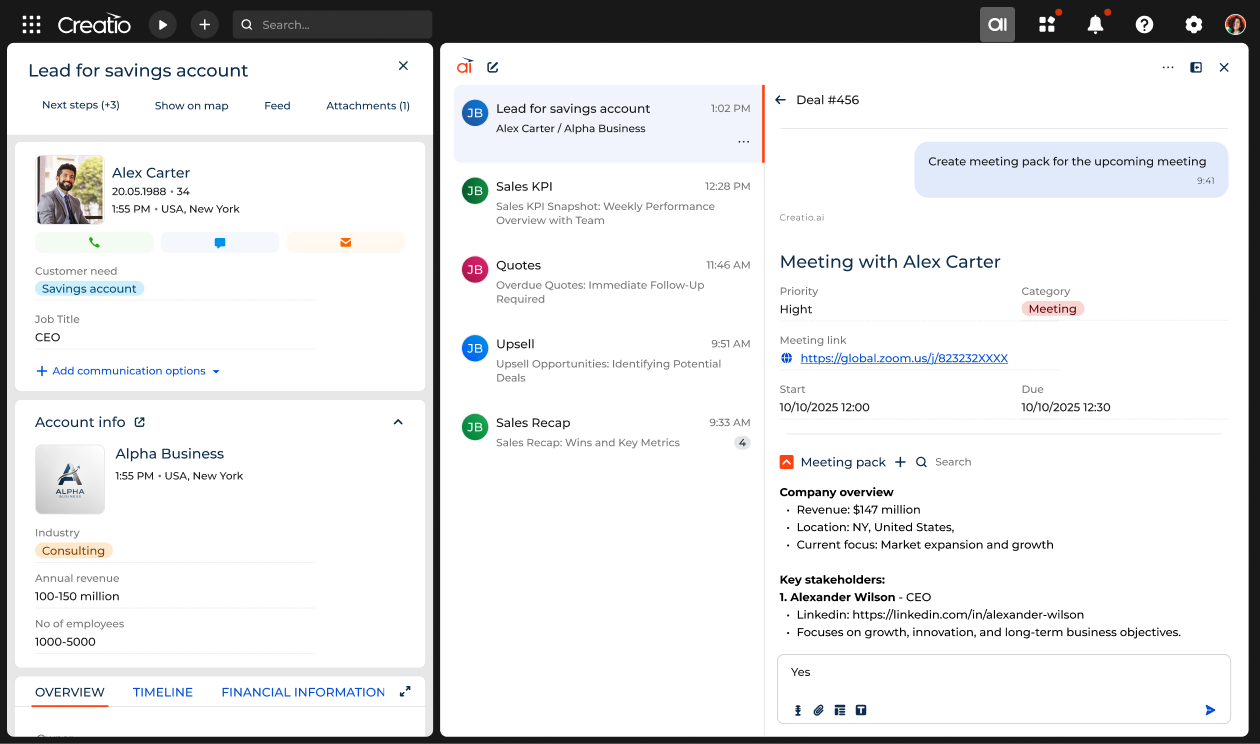Open the FINANCIAL INFORMATION tab

pyautogui.click(x=303, y=692)
